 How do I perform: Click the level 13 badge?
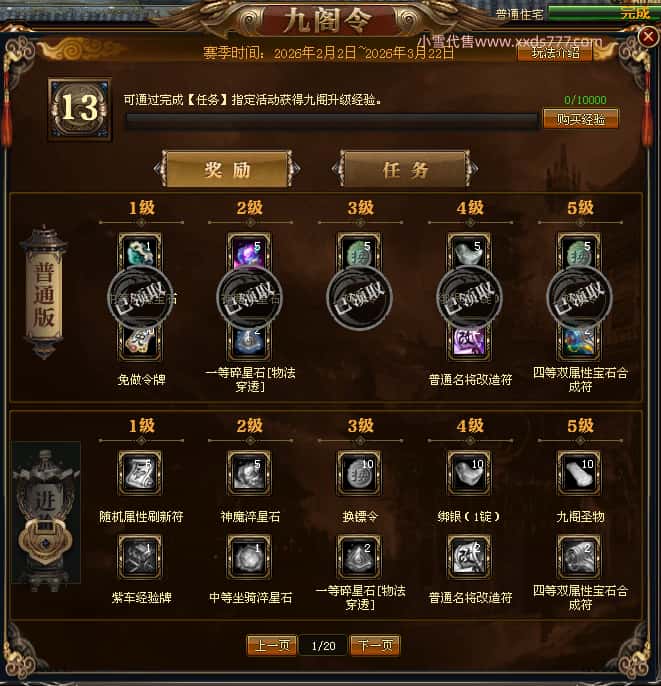[80, 109]
